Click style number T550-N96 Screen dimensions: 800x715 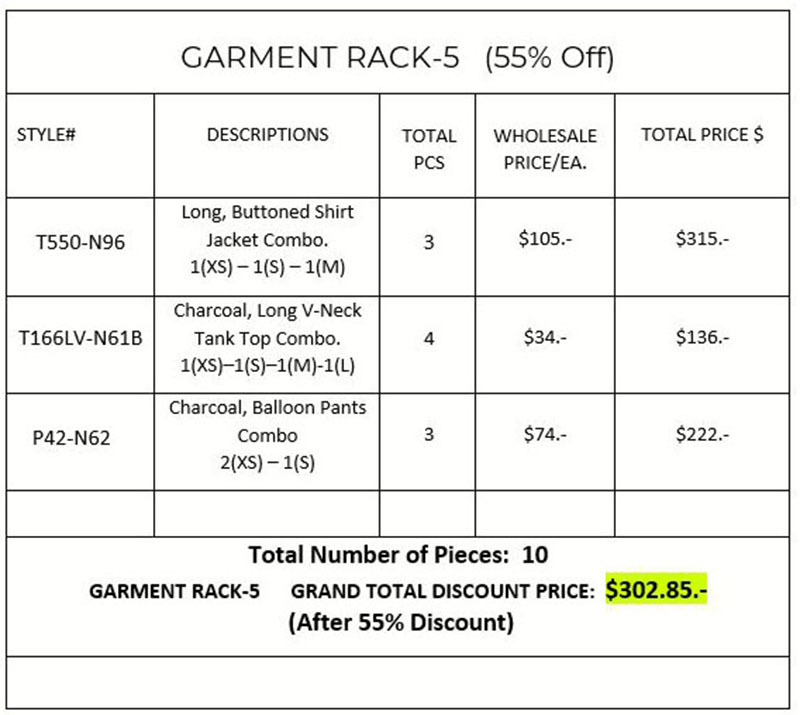[x=79, y=242]
